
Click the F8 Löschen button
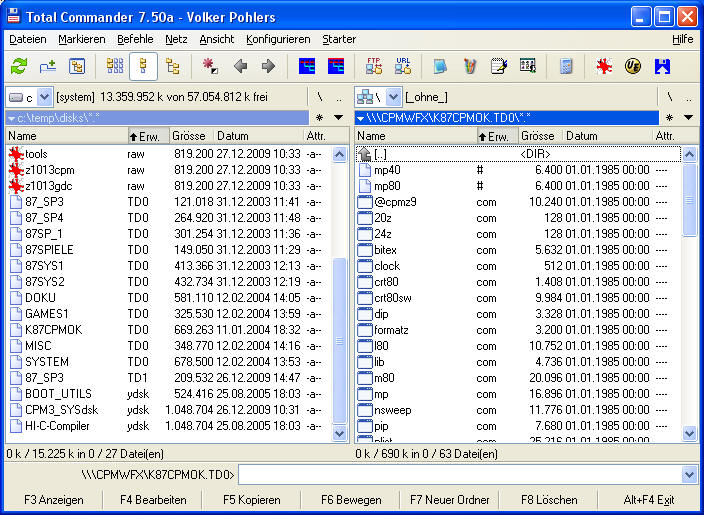tap(549, 500)
